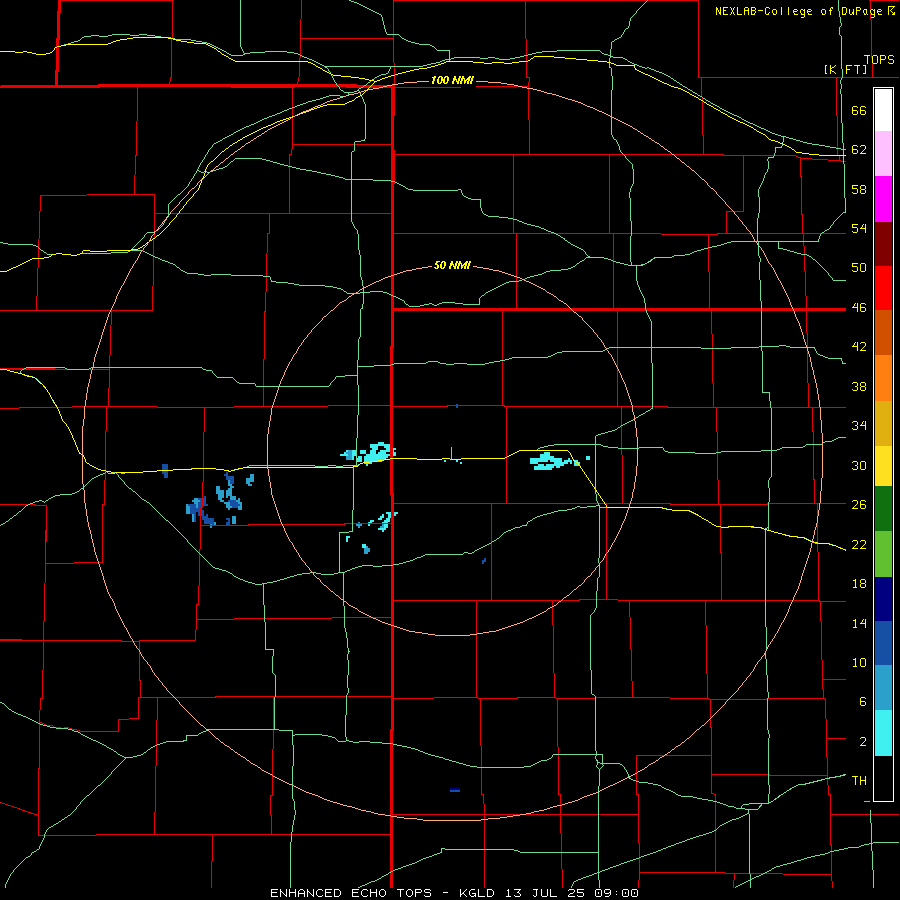Click the isolated blue echo on the western yellow highway
Screen dimensions: 900x900
point(165,471)
